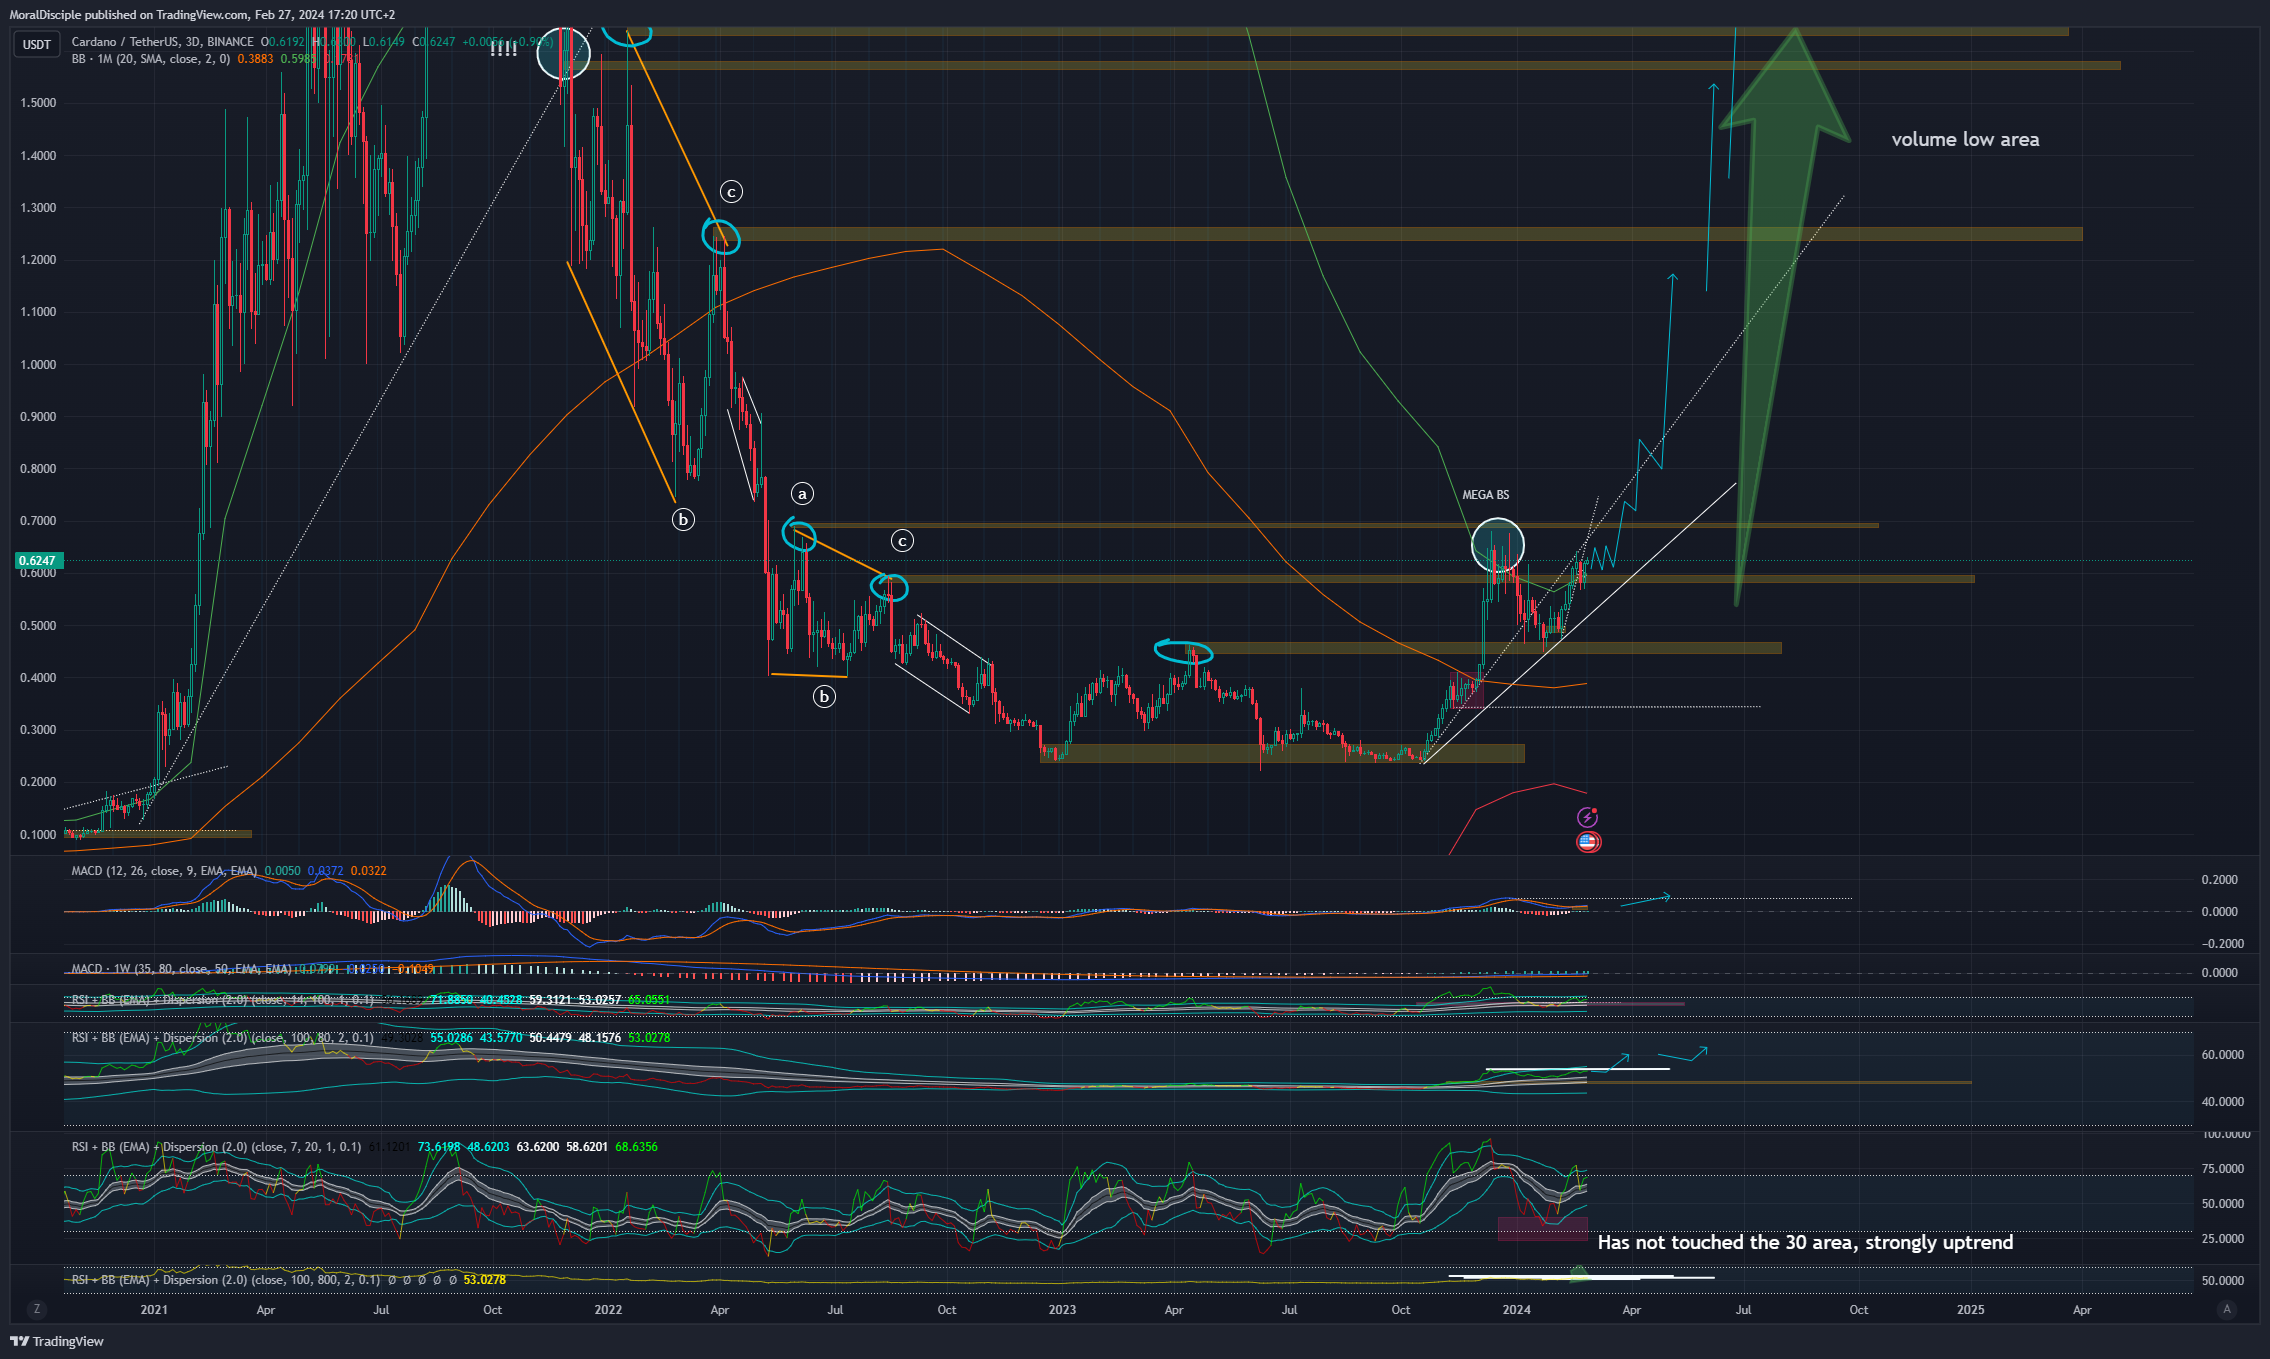The width and height of the screenshot is (2270, 1359).
Task: Click the 75.0000 RSI scale label
Action: [2223, 1169]
